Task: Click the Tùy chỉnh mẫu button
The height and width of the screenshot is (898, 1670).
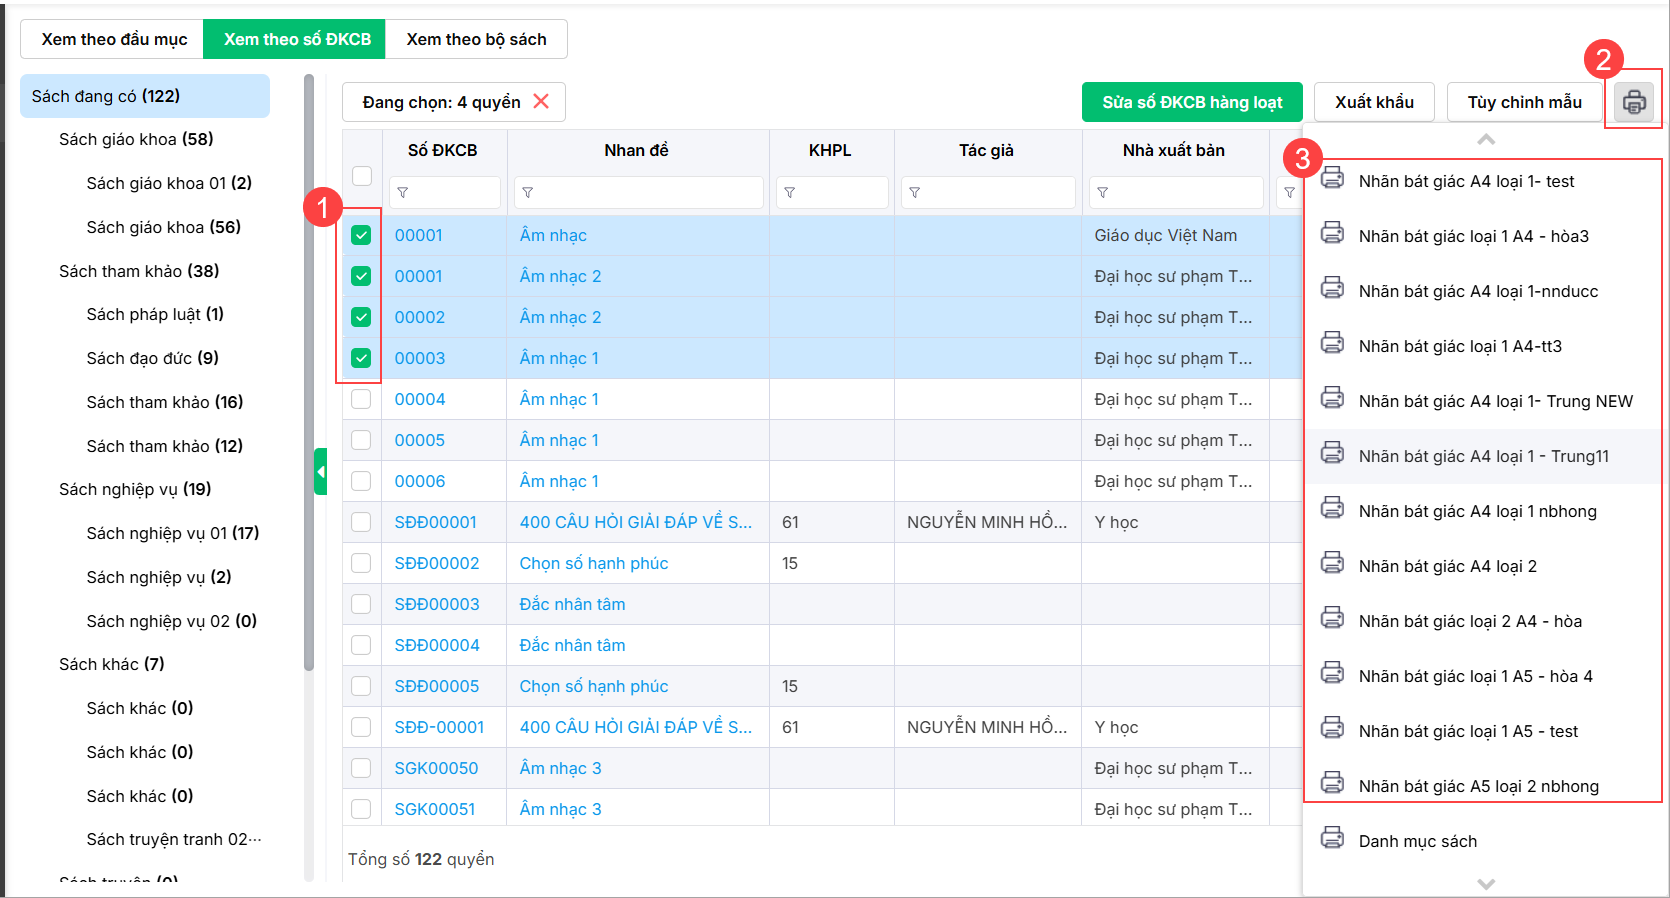Action: click(1524, 102)
